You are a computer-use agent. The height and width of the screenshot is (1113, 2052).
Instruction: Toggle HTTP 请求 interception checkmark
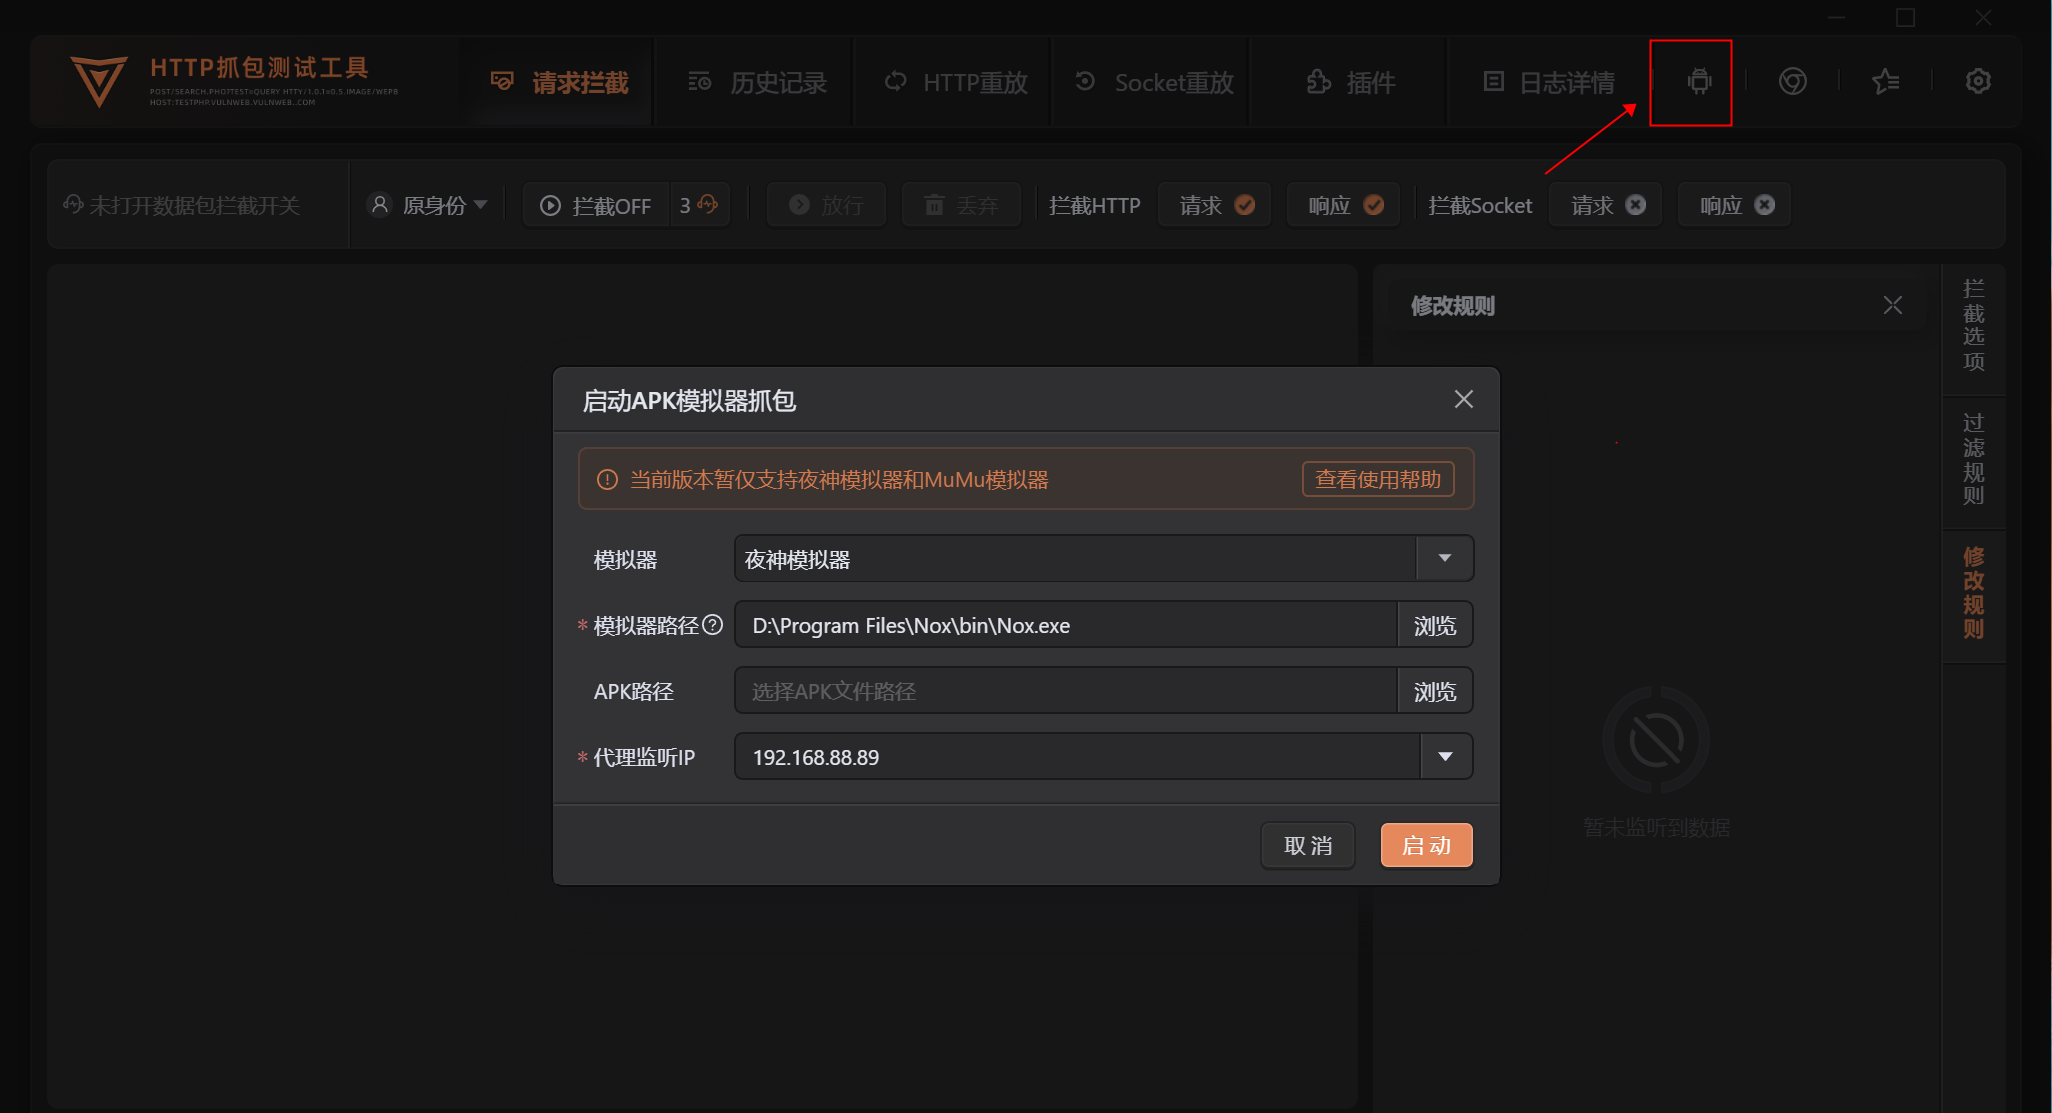pos(1245,205)
